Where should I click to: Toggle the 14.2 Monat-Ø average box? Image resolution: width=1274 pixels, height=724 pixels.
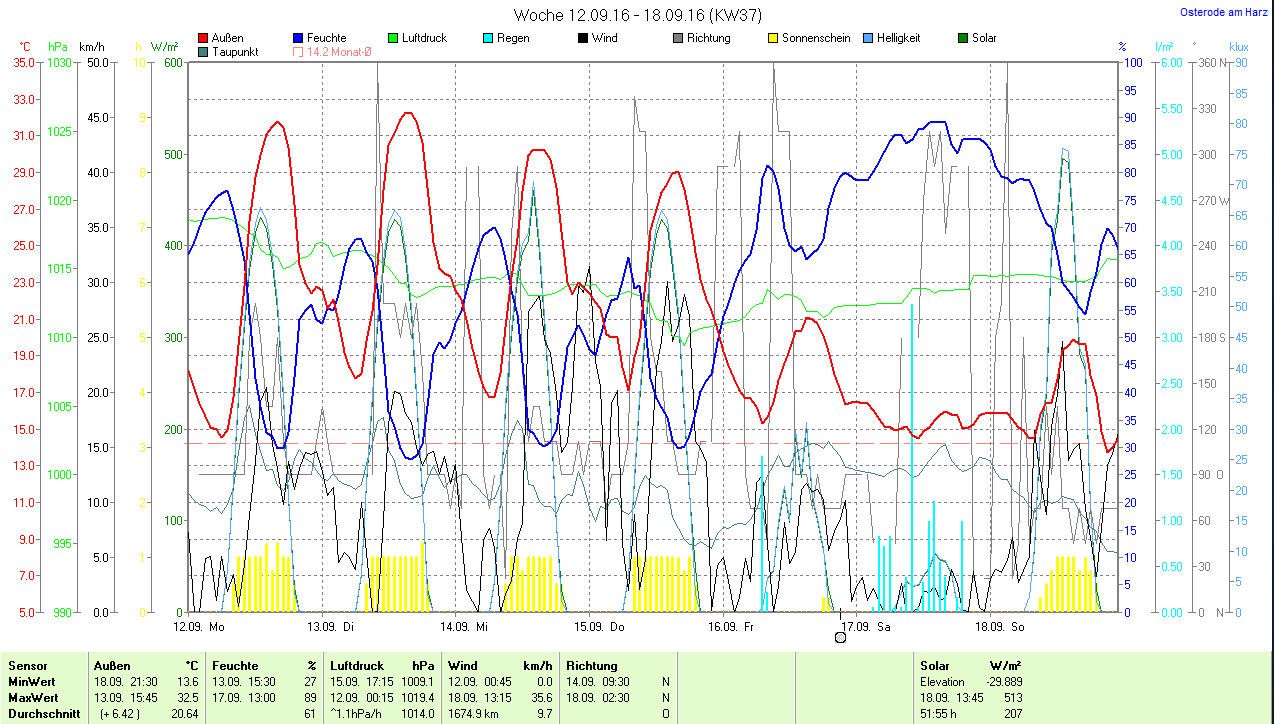coord(298,52)
